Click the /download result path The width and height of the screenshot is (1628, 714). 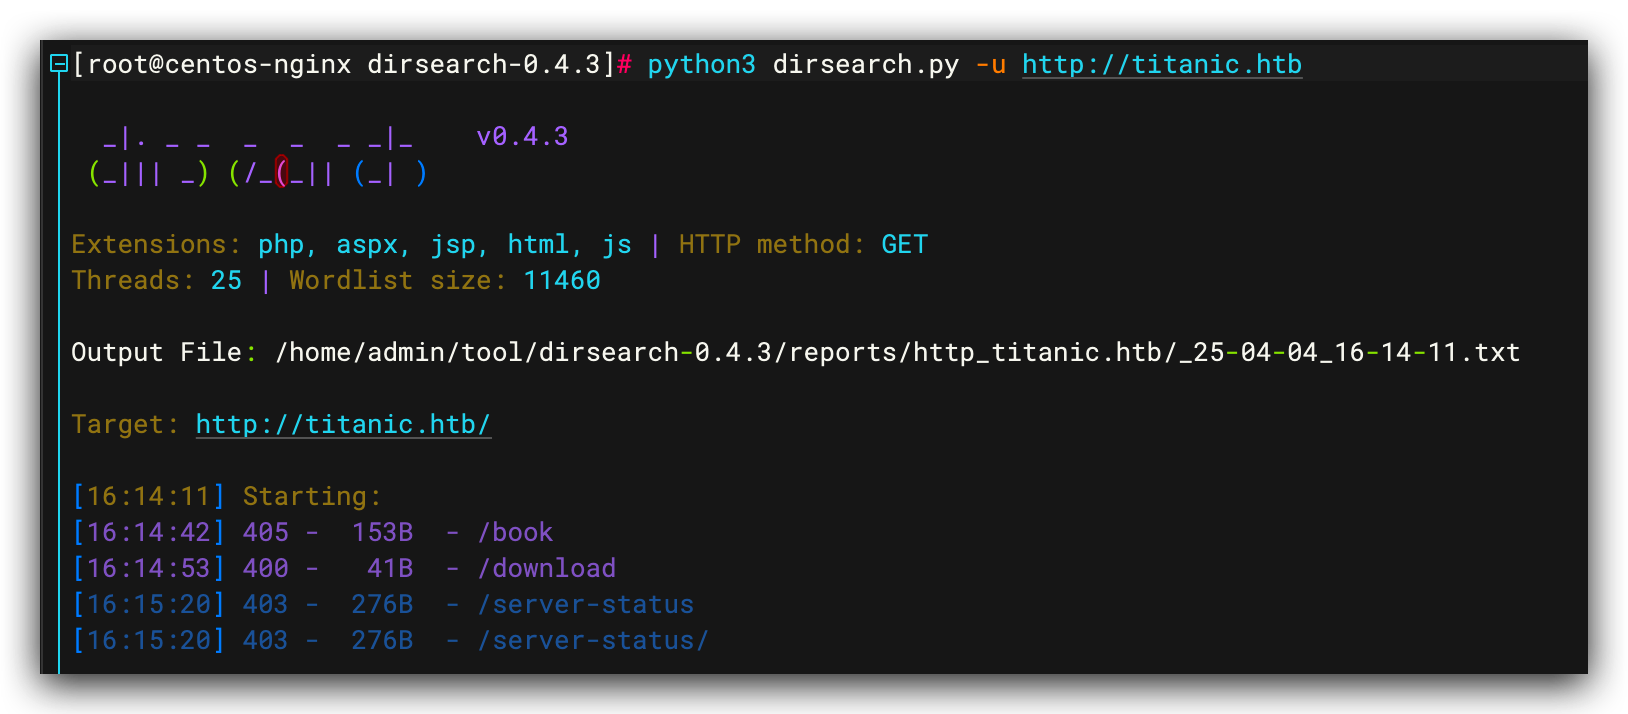546,569
